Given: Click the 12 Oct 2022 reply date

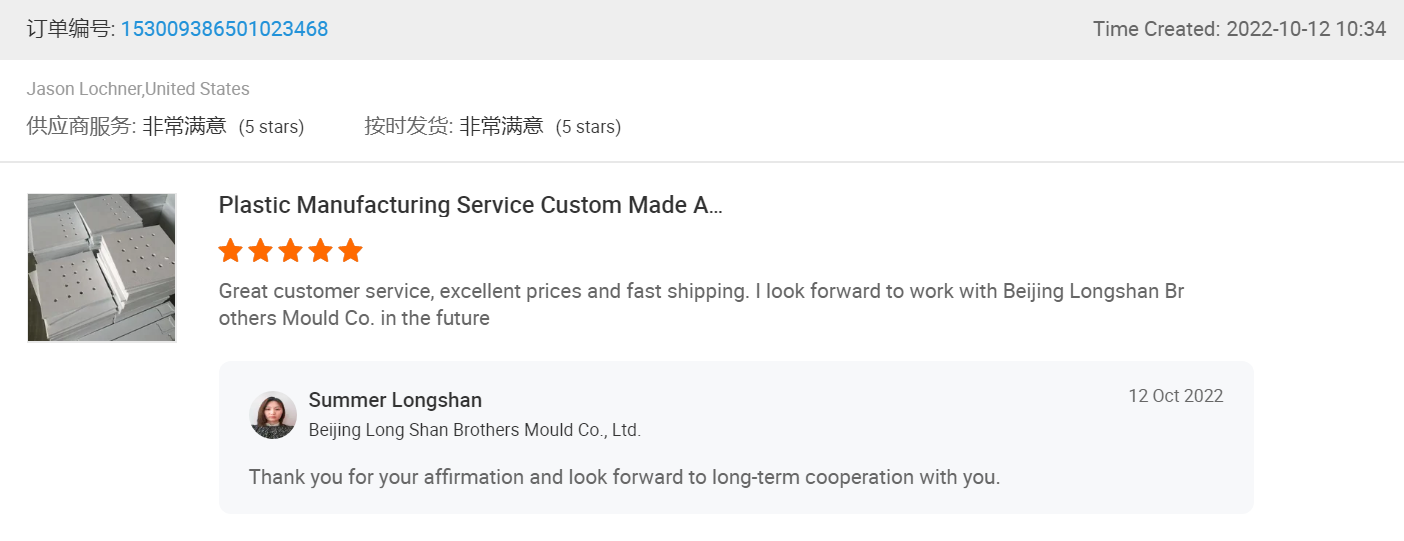Looking at the screenshot, I should click(1175, 396).
